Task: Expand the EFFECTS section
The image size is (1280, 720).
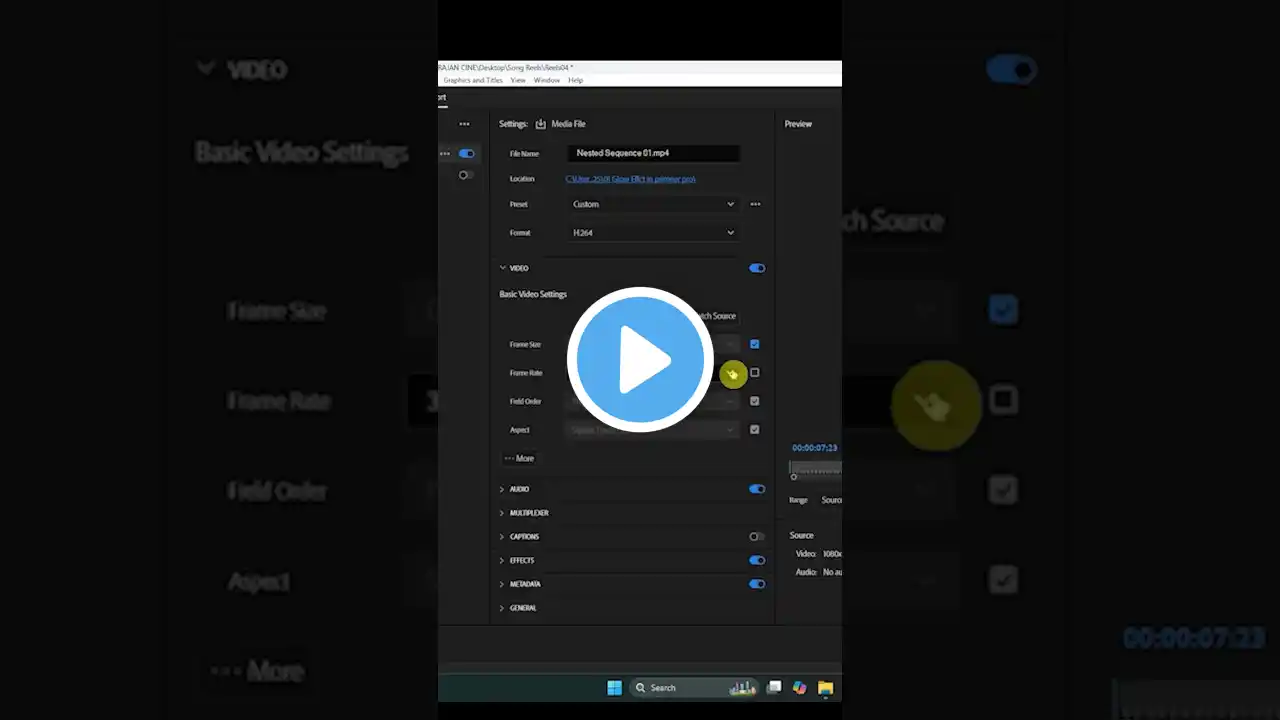Action: 502,560
